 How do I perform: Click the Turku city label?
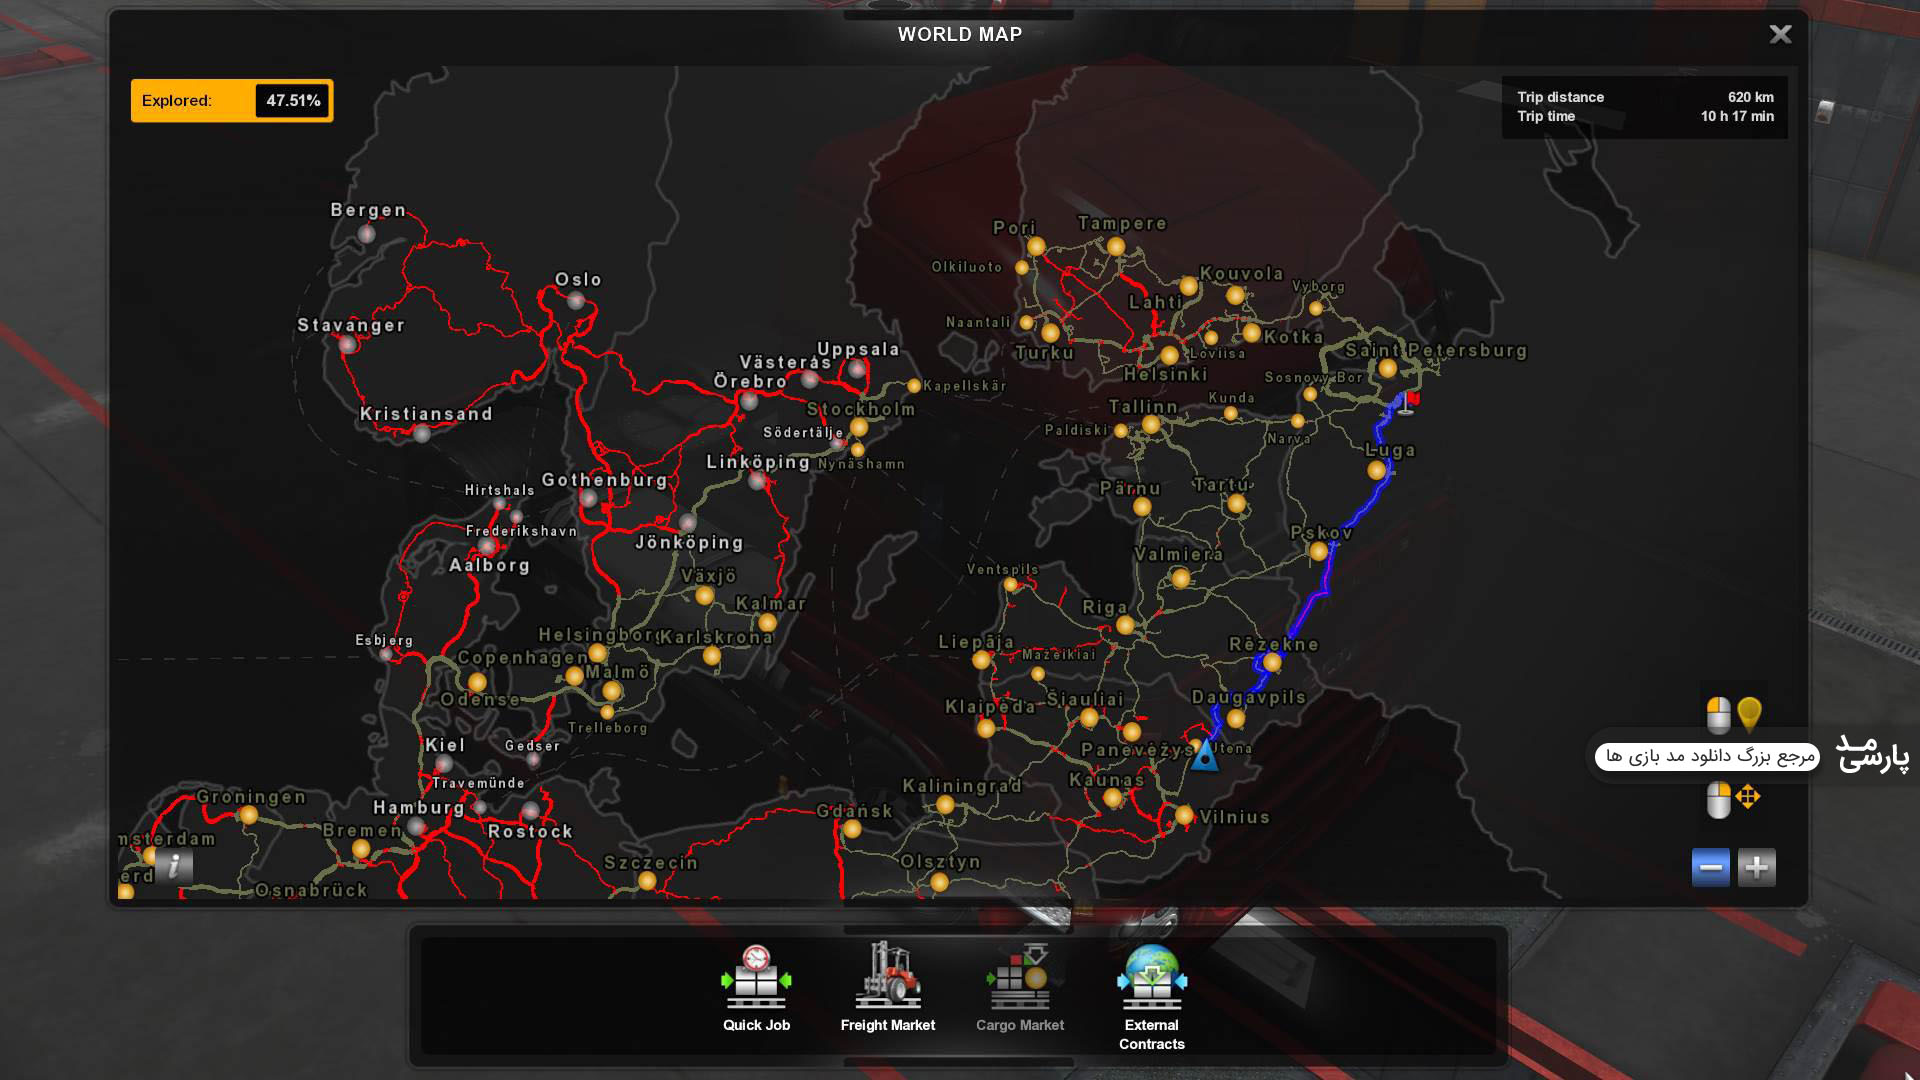point(1045,353)
